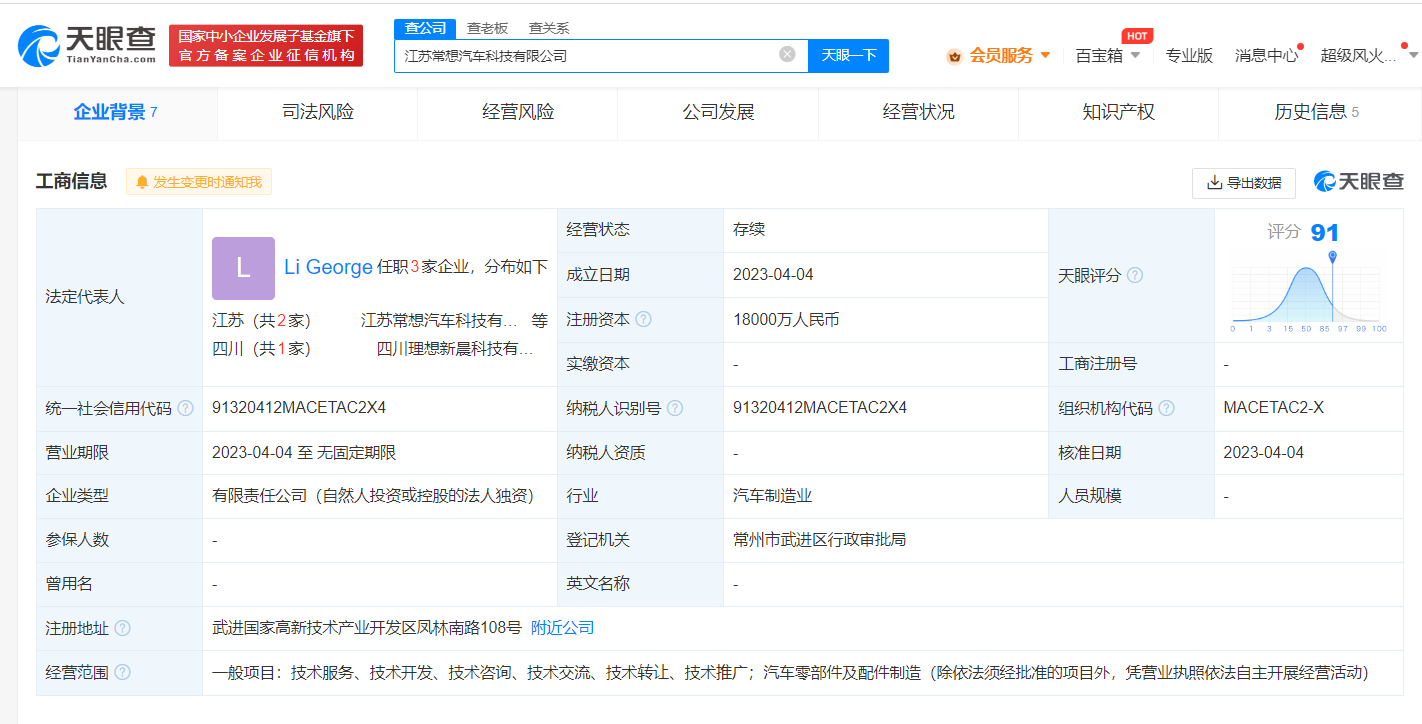This screenshot has height=724, width=1422.
Task: Click the 汽车制造业 industry value
Action: (772, 496)
